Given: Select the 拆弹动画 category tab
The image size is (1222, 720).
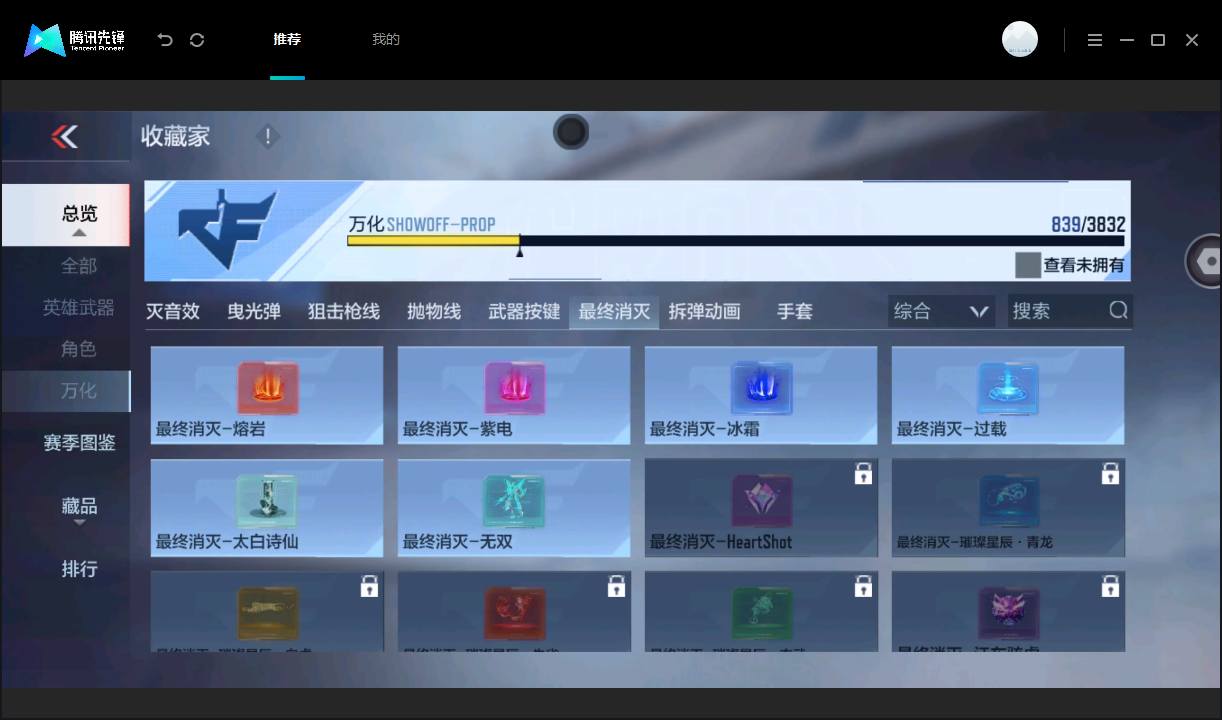Looking at the screenshot, I should point(704,311).
